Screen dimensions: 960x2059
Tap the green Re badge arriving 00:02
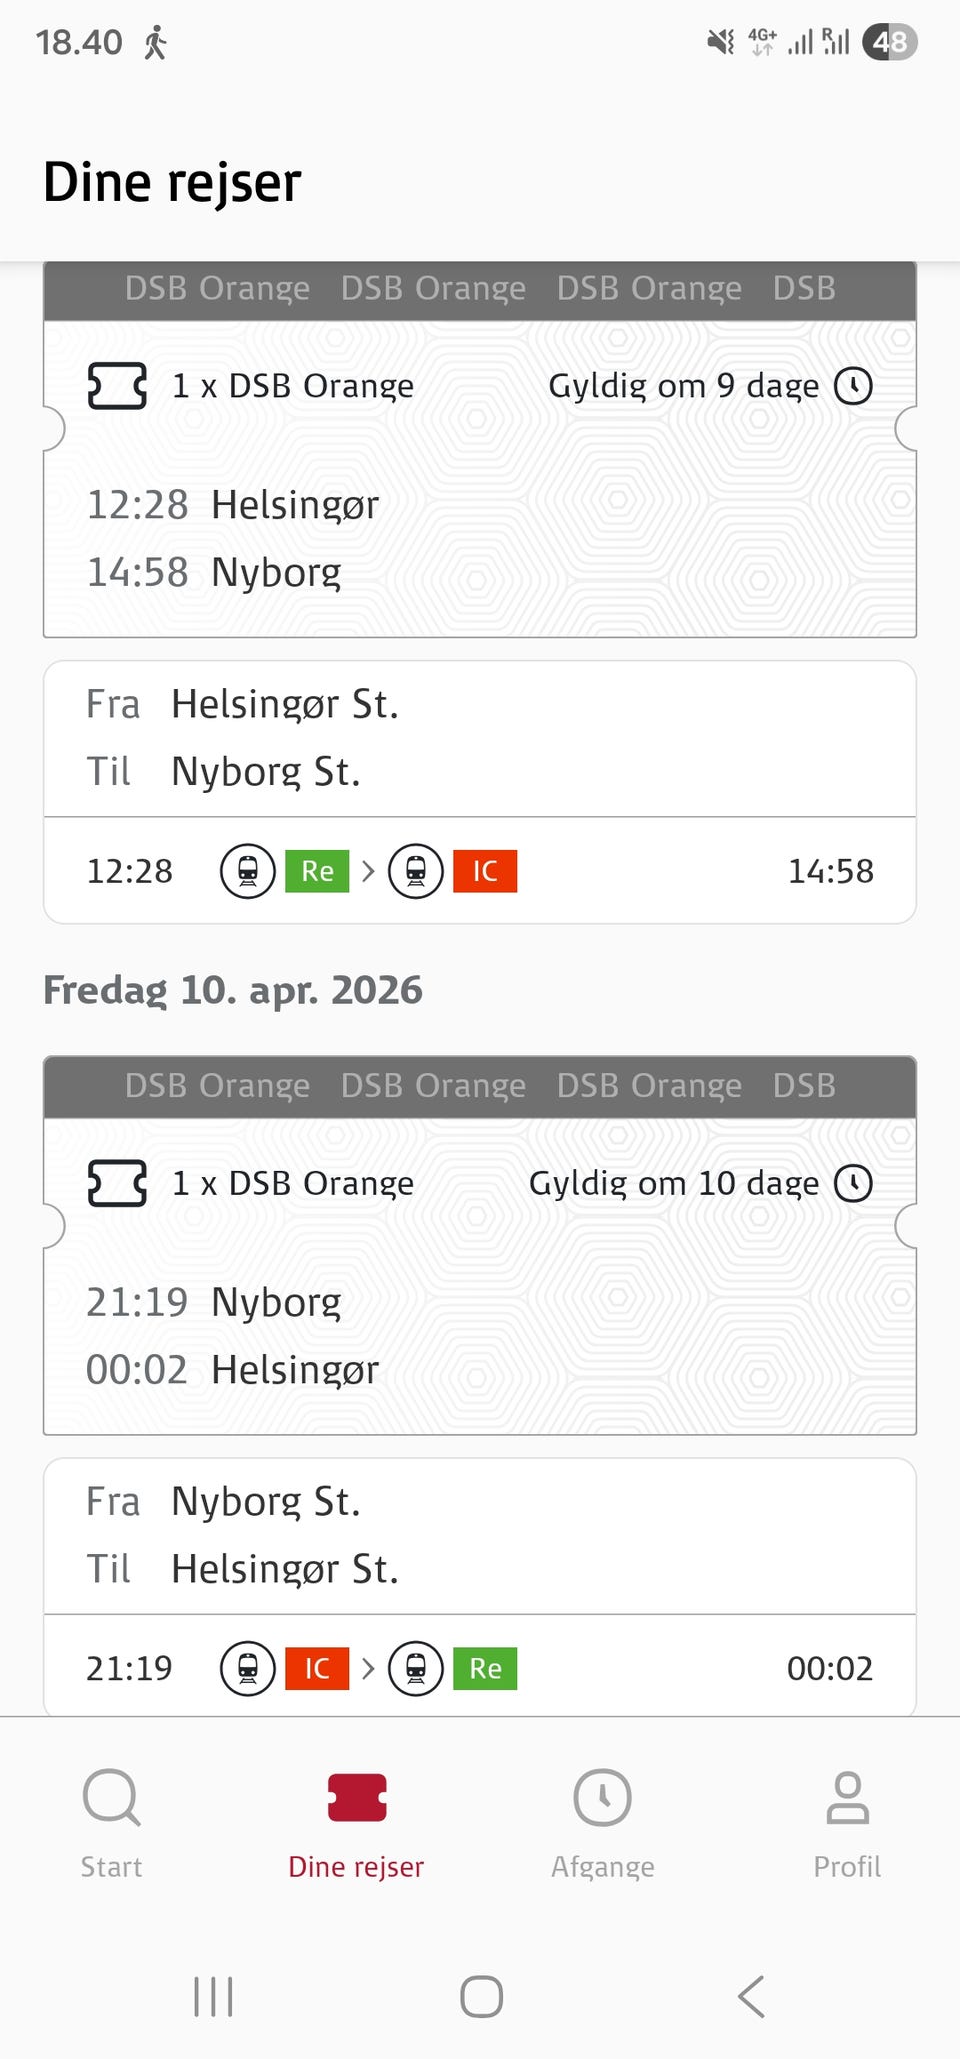pyautogui.click(x=485, y=1669)
